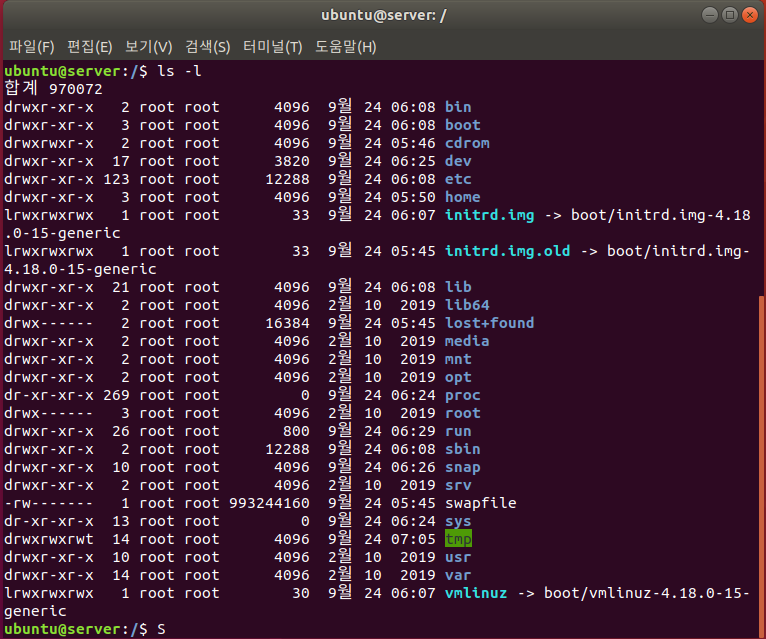Click the 'initrd.img.old' symlink name
Viewport: 766px width, 639px height.
(508, 251)
